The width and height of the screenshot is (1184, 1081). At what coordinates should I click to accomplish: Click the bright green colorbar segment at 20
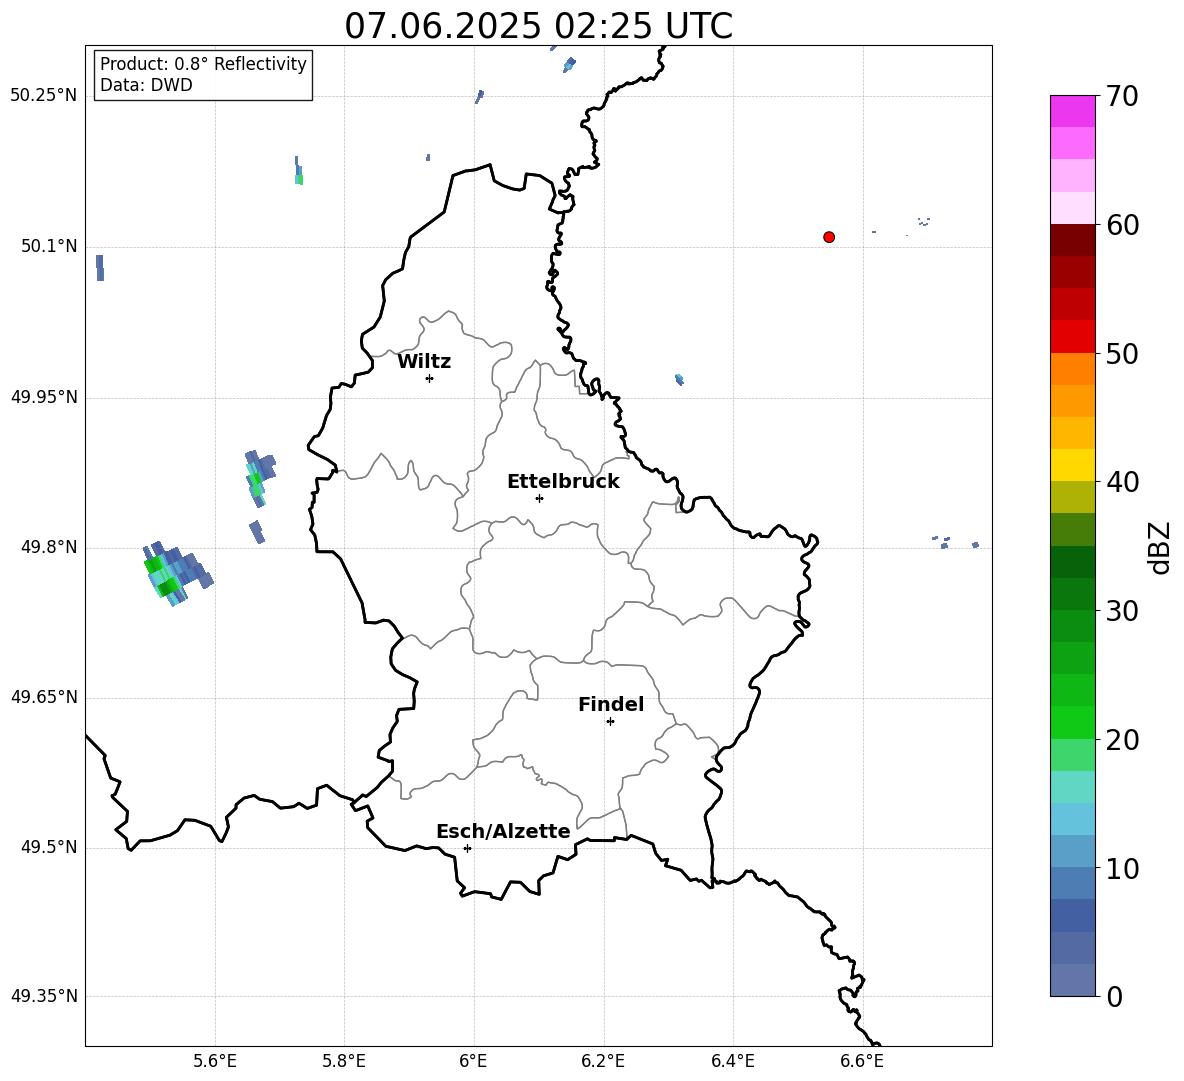(x=1072, y=723)
